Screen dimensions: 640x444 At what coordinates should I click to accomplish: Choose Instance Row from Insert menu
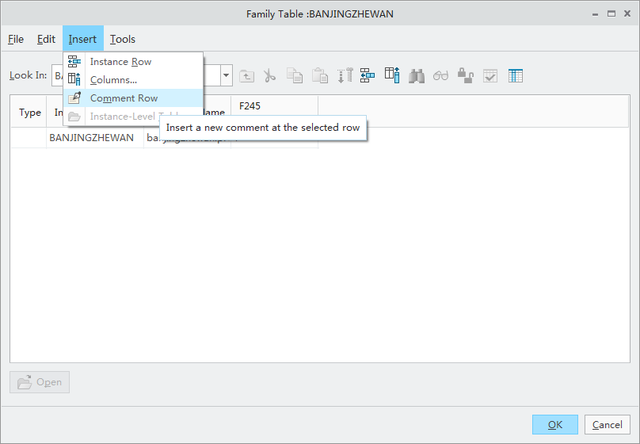pyautogui.click(x=133, y=62)
